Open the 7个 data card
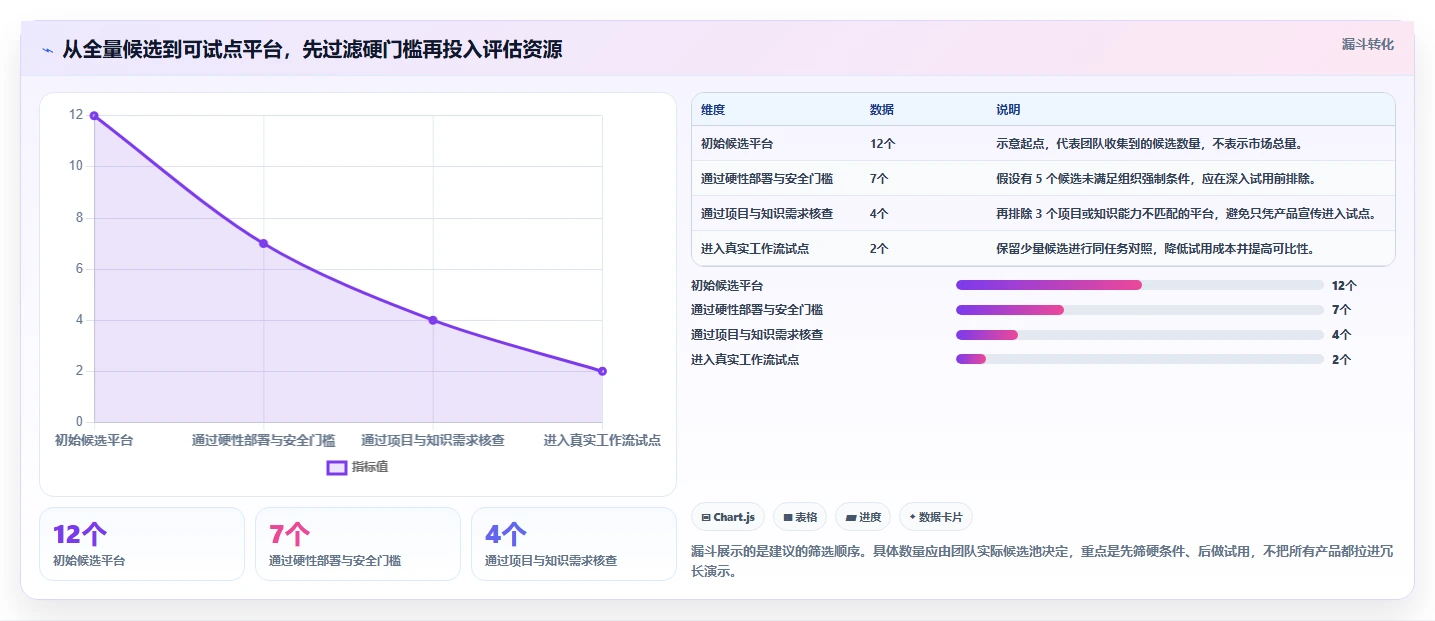1435x621 pixels. (358, 544)
